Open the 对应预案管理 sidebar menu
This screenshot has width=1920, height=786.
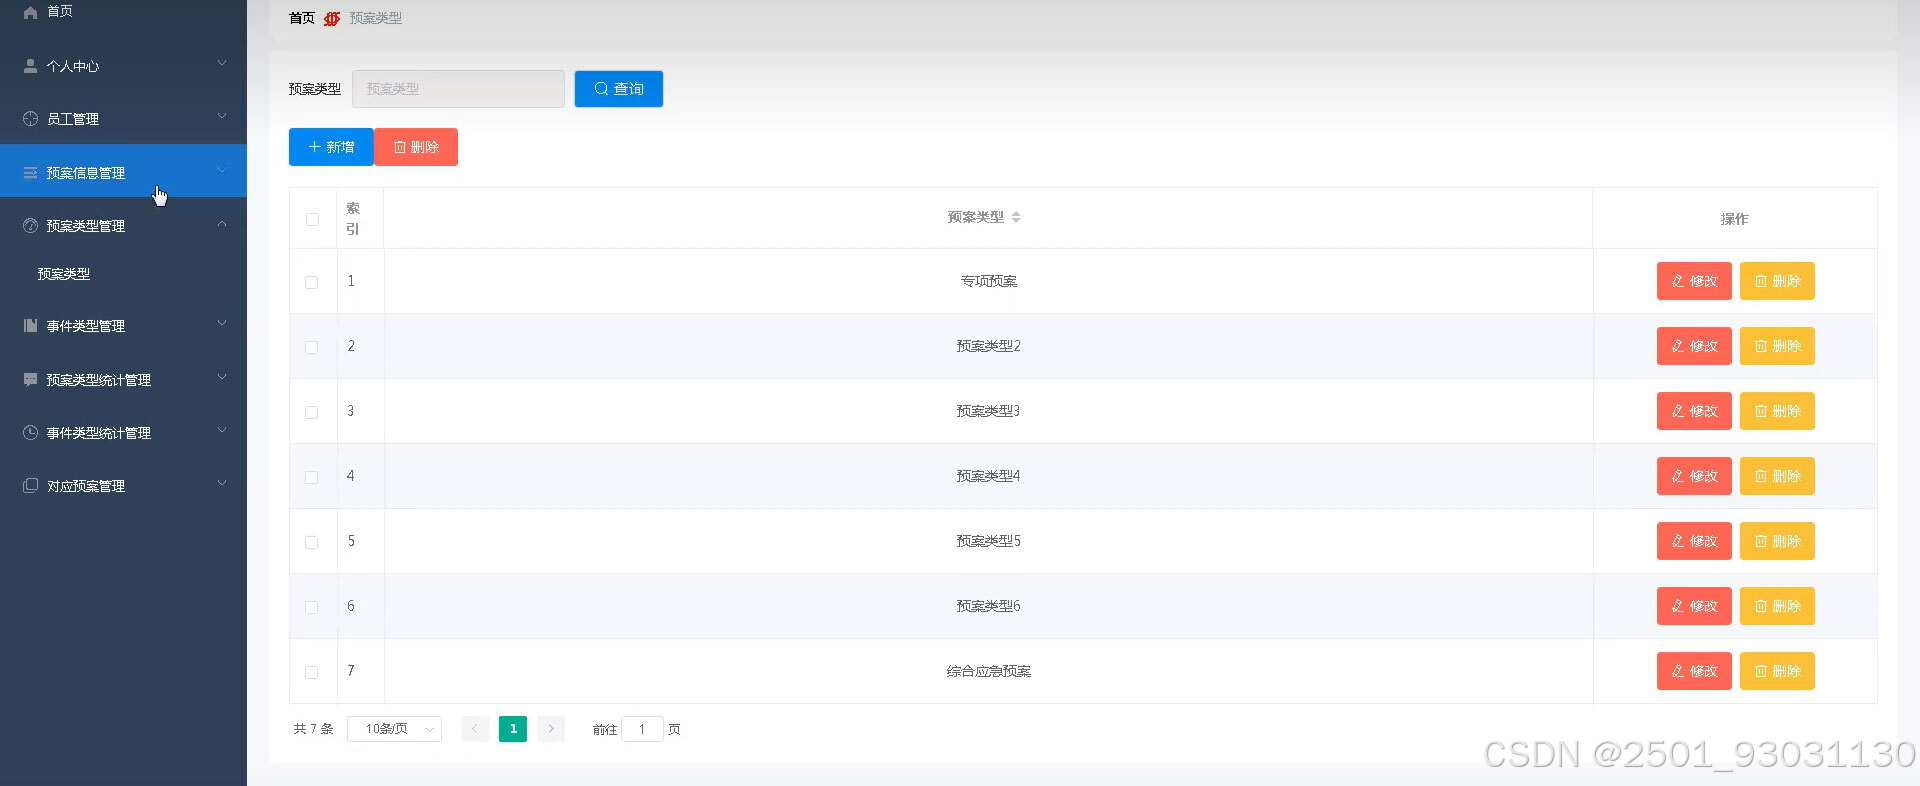point(123,486)
